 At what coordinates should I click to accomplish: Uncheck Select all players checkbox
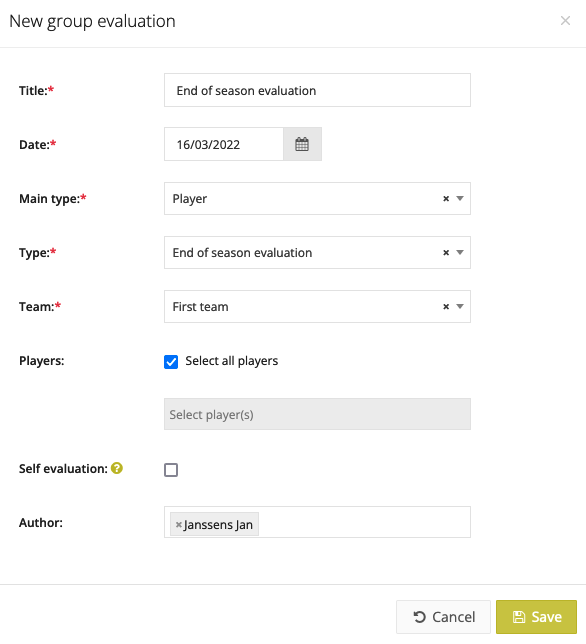coord(171,362)
